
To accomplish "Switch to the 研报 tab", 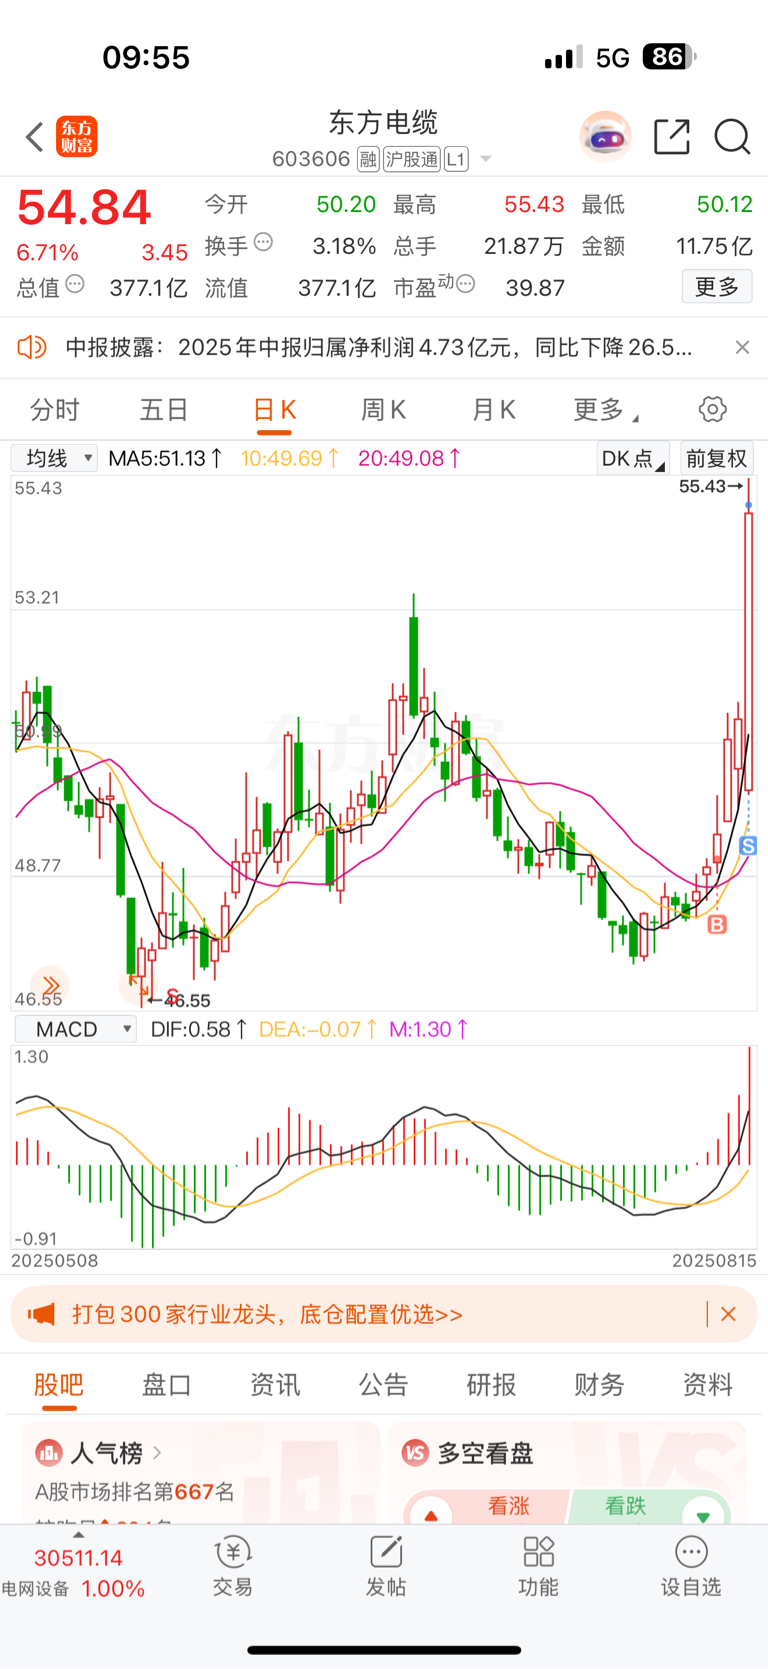I will click(x=491, y=1385).
